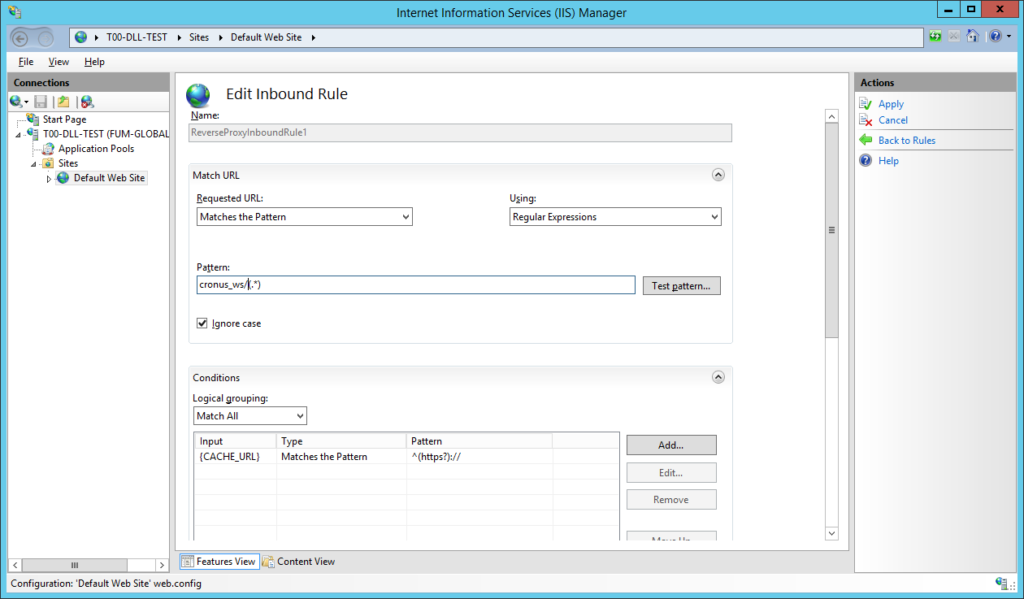This screenshot has height=599, width=1024.
Task: Collapse the Sites tree node
Action: (33, 164)
